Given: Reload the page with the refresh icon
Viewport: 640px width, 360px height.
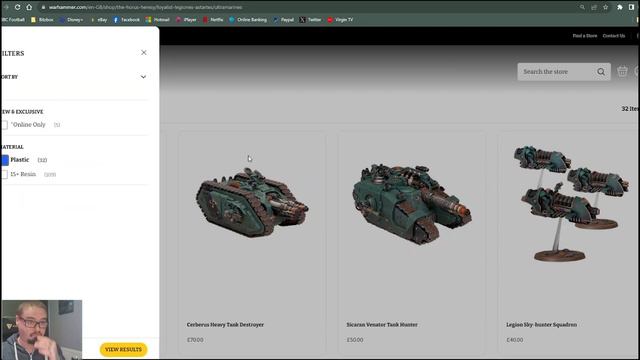Looking at the screenshot, I should click(x=18, y=7).
